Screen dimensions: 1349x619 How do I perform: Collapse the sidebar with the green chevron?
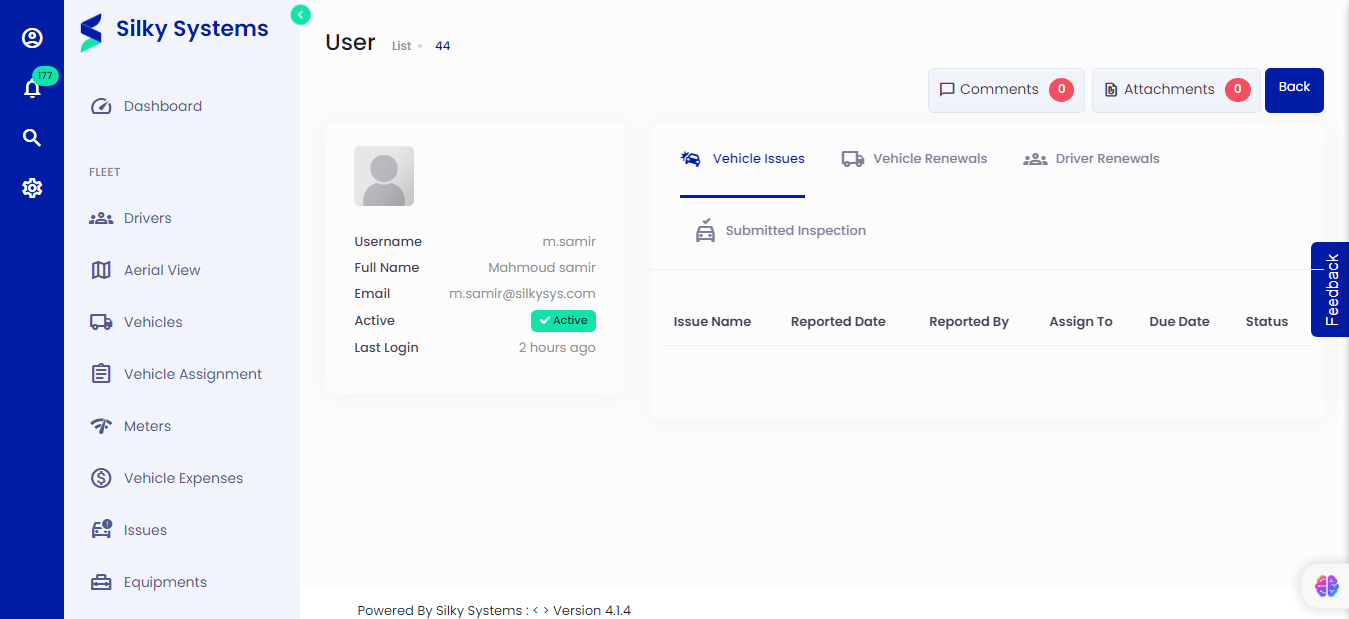[300, 15]
